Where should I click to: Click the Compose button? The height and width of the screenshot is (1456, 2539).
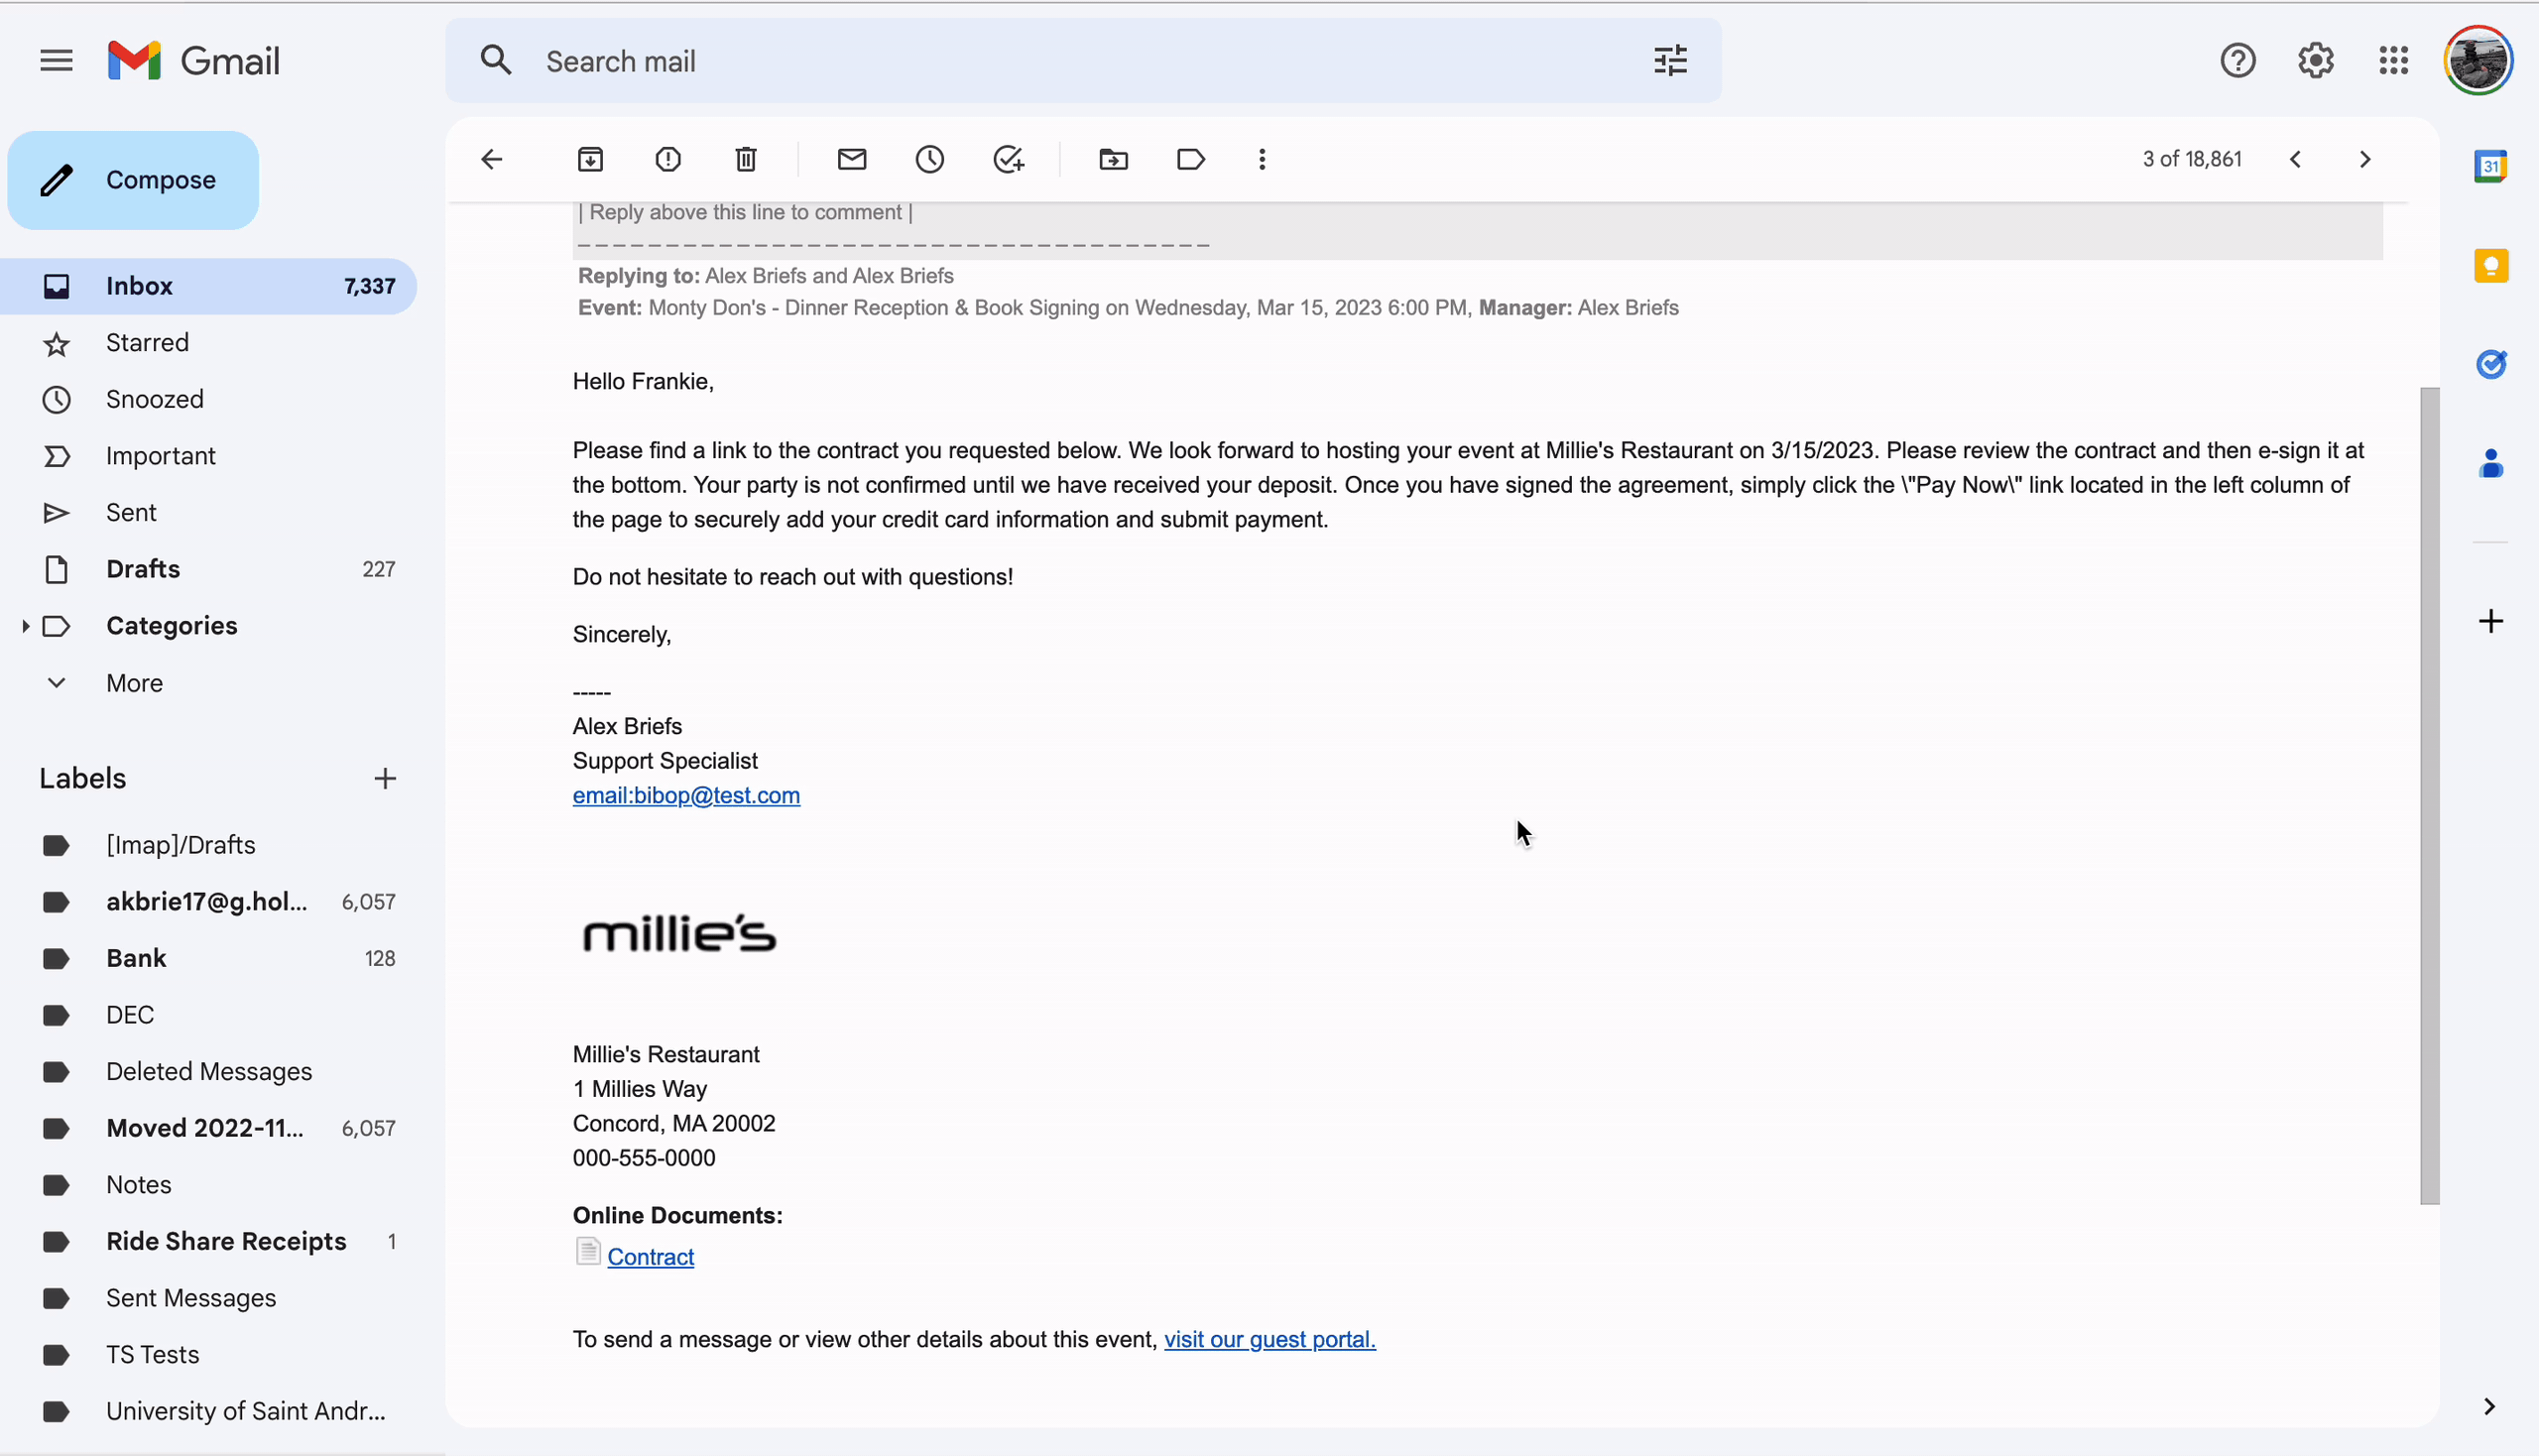133,180
